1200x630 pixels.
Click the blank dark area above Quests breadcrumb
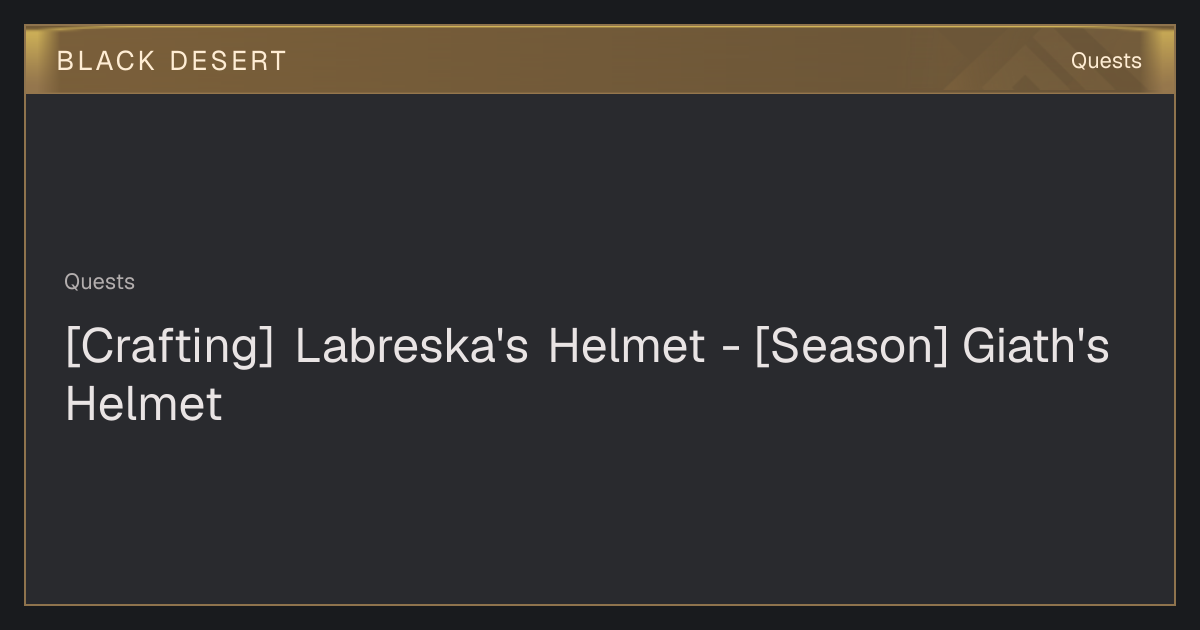click(x=600, y=180)
